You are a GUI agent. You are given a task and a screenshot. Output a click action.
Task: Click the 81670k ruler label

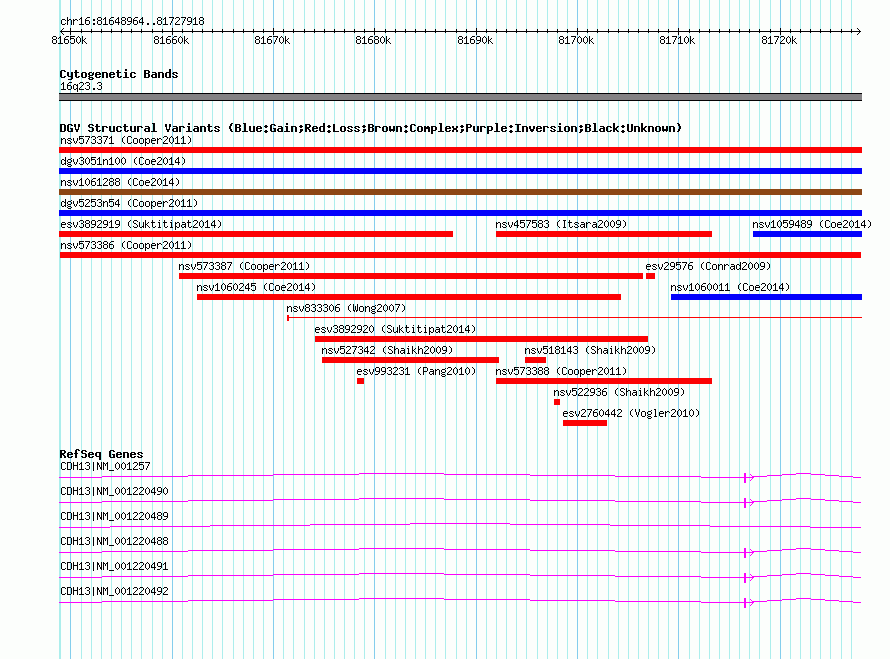click(272, 40)
